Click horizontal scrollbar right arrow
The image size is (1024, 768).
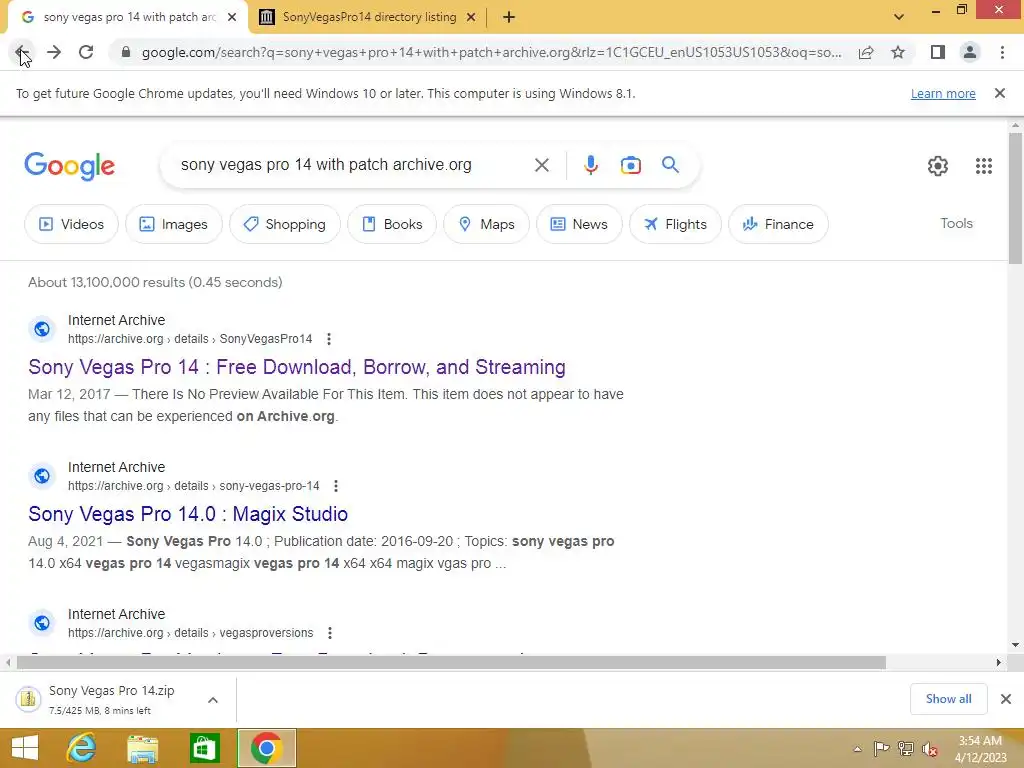pos(999,662)
